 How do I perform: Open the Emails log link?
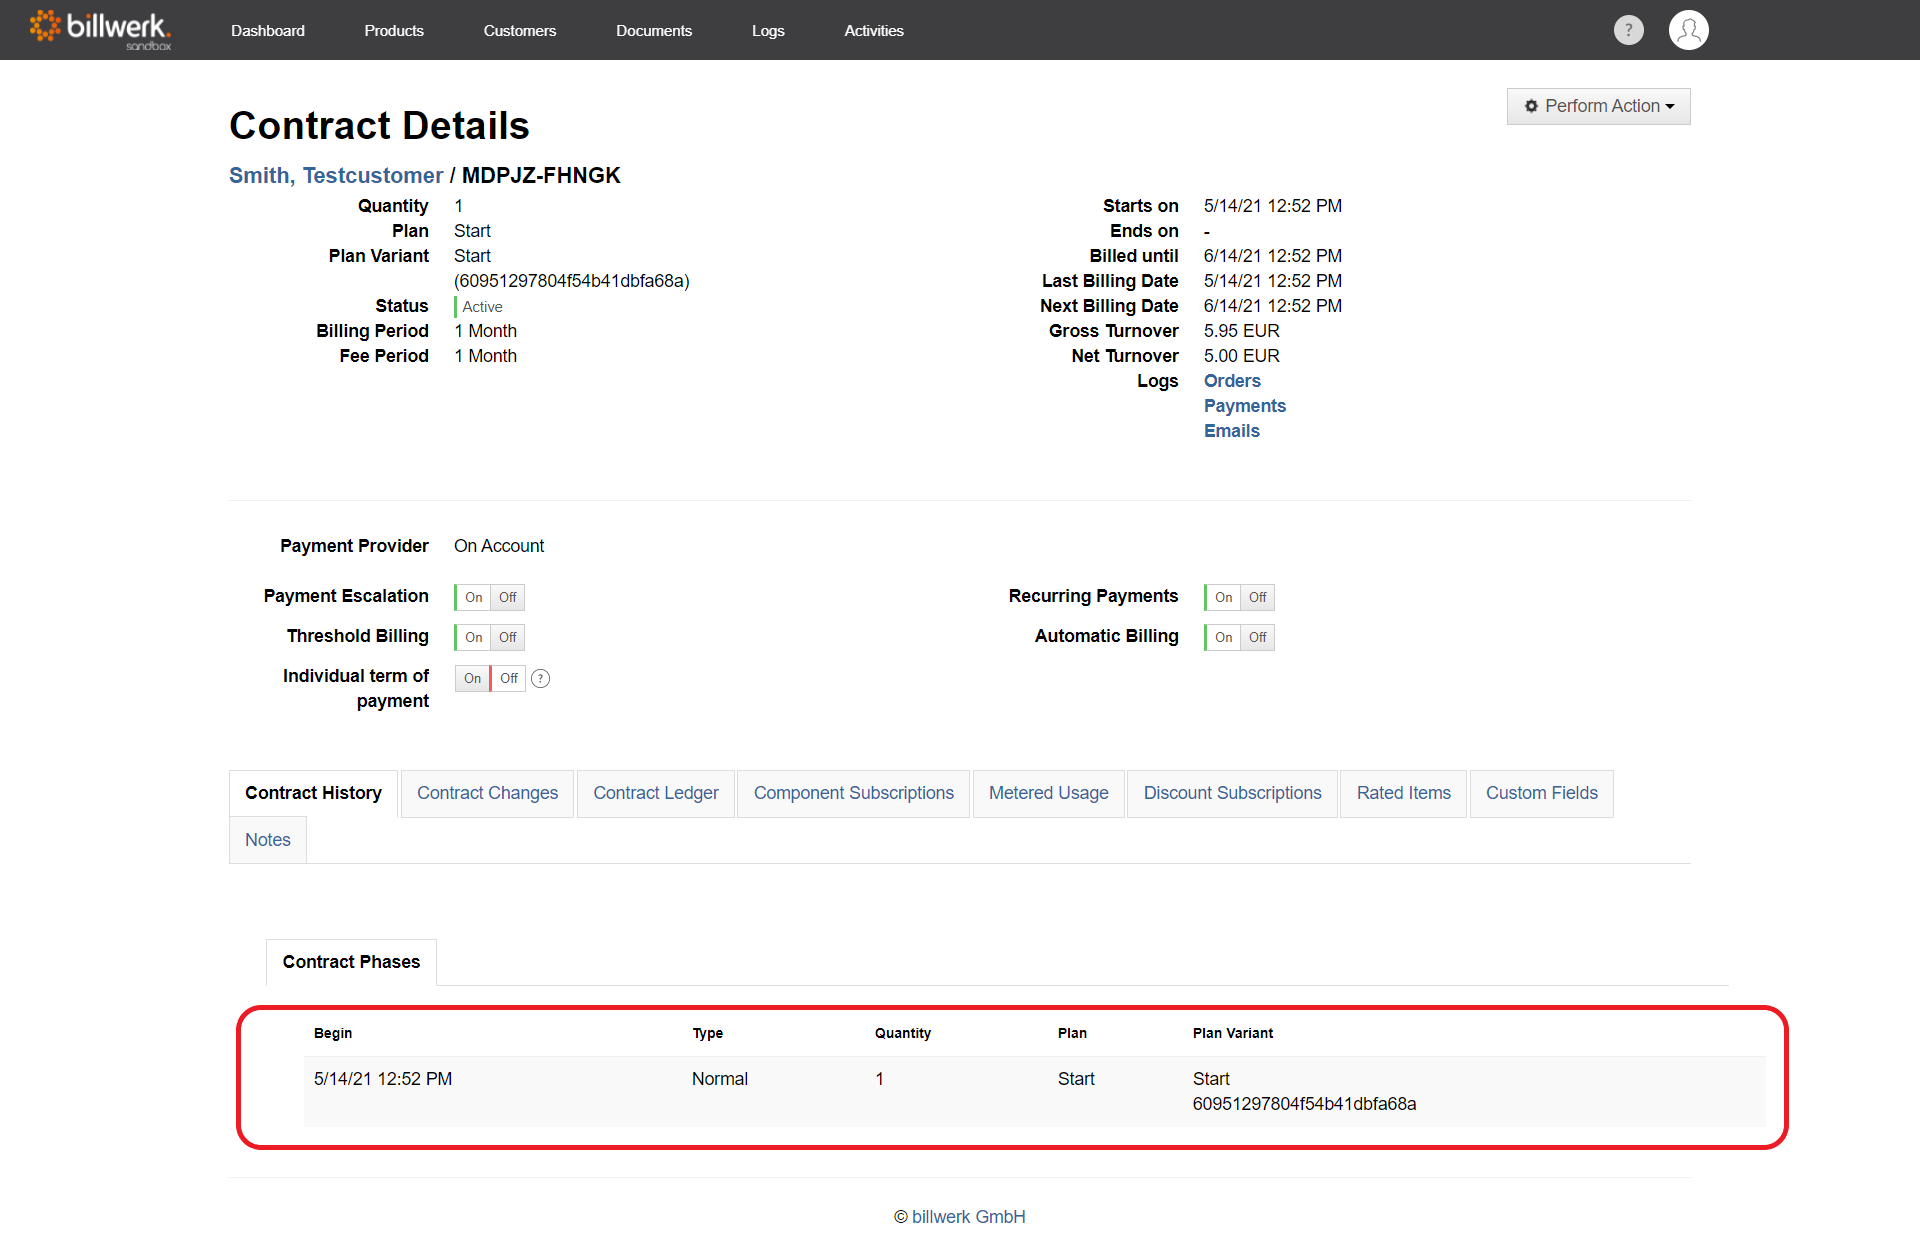(1231, 431)
